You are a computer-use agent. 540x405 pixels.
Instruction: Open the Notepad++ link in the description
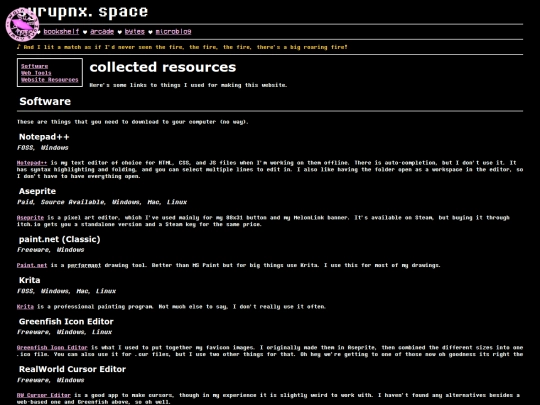[32, 163]
